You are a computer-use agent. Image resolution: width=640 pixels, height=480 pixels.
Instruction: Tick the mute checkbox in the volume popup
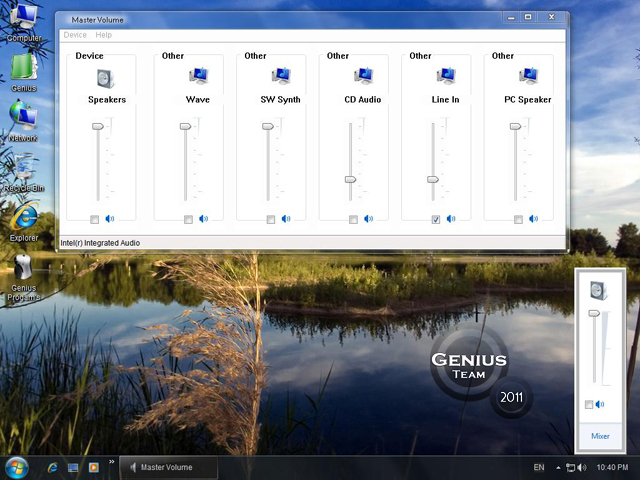tap(589, 404)
